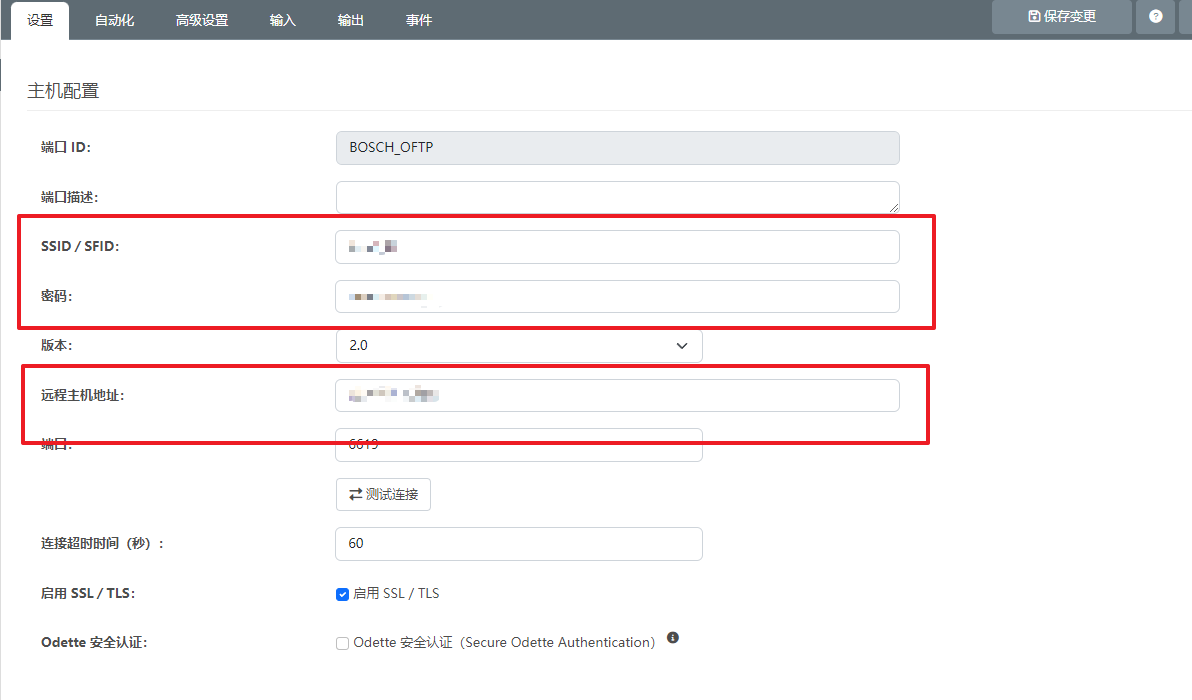The image size is (1192, 700).
Task: Open the 高级设置 tab
Action: click(202, 20)
